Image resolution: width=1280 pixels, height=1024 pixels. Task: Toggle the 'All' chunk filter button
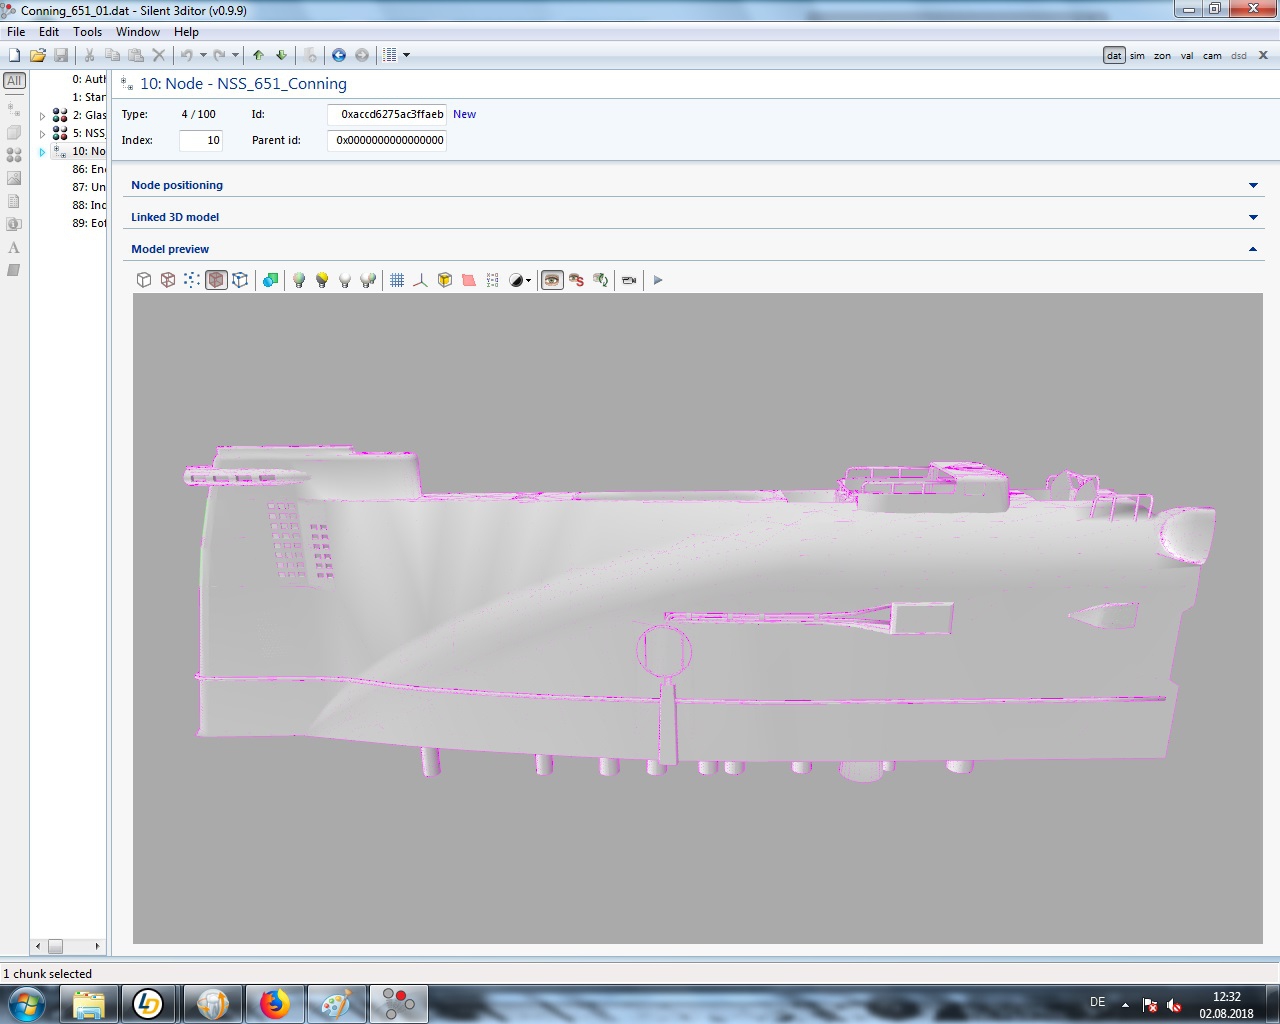[x=14, y=80]
